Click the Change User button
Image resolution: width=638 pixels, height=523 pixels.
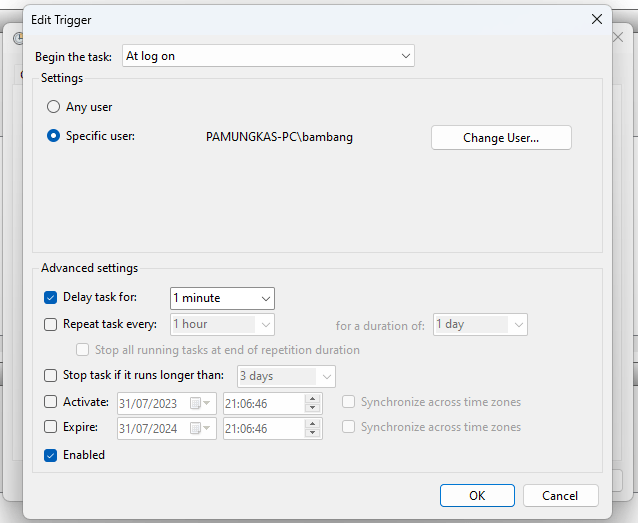coord(501,138)
